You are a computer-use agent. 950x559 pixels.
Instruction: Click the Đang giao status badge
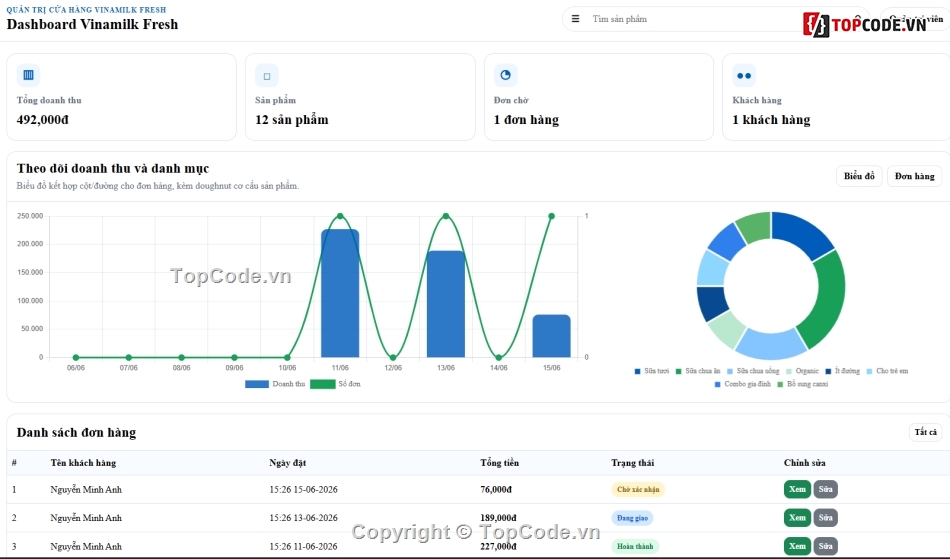(x=632, y=518)
